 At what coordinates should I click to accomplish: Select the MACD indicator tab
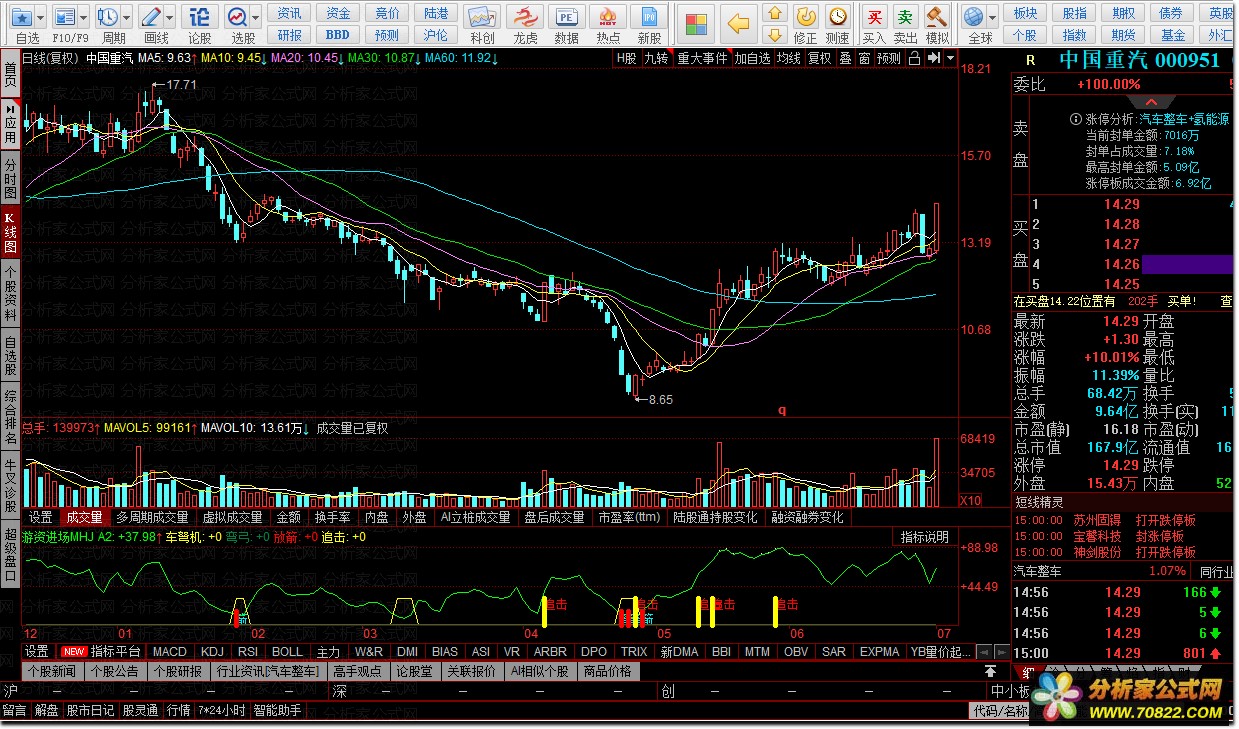point(170,652)
